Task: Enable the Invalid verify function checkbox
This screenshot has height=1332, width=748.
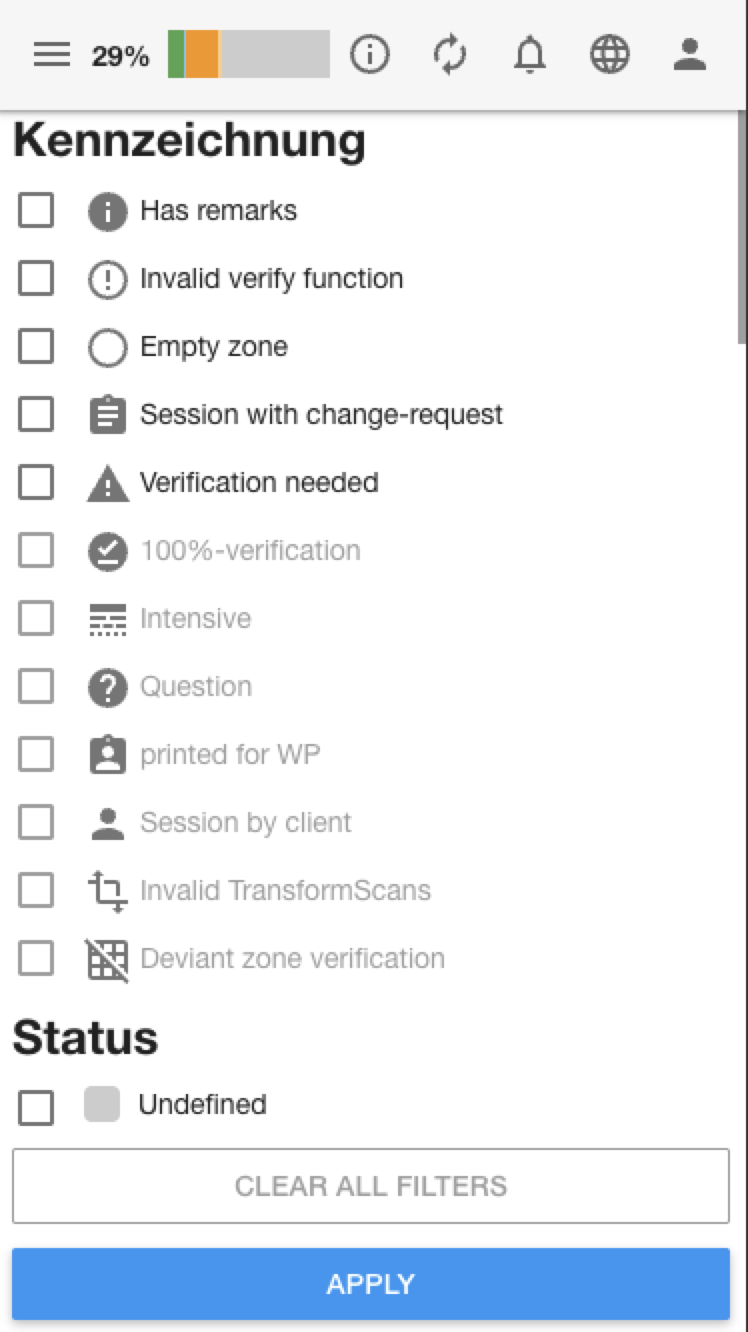Action: point(36,279)
